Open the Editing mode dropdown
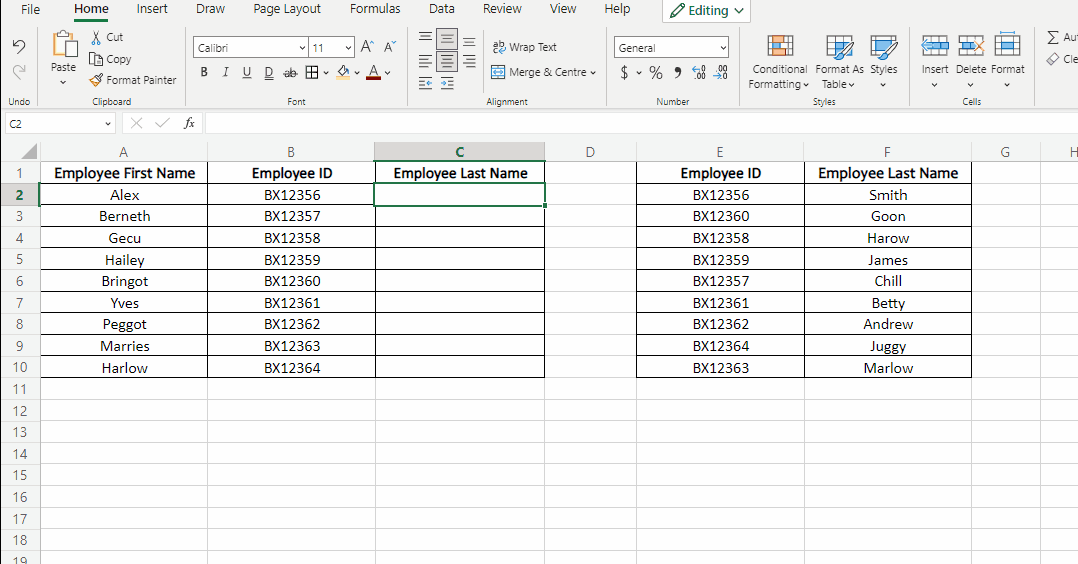This screenshot has height=564, width=1078. point(707,11)
